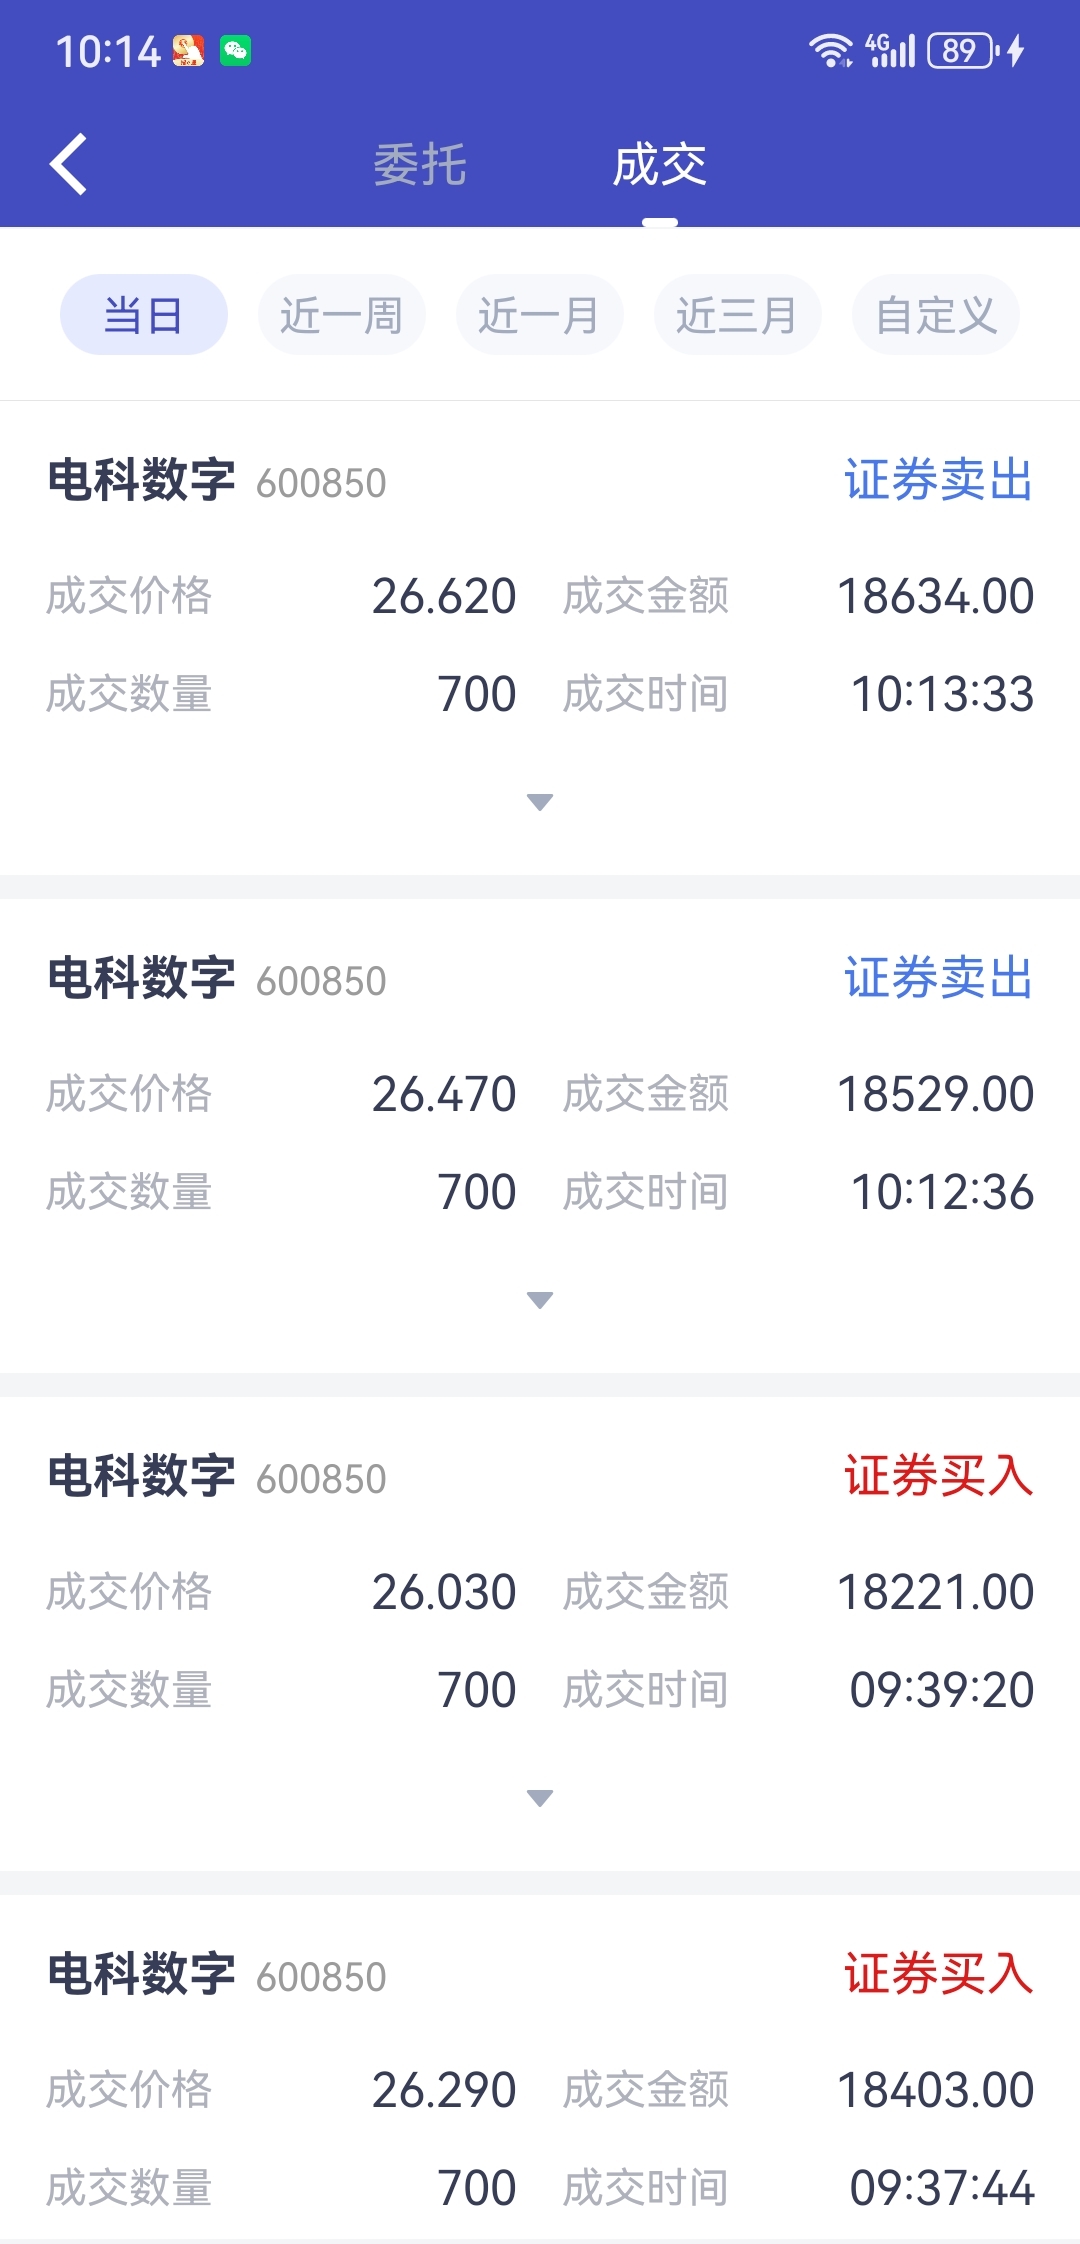Tap the battery indicator icon
This screenshot has width=1080, height=2244.
pyautogui.click(x=963, y=50)
